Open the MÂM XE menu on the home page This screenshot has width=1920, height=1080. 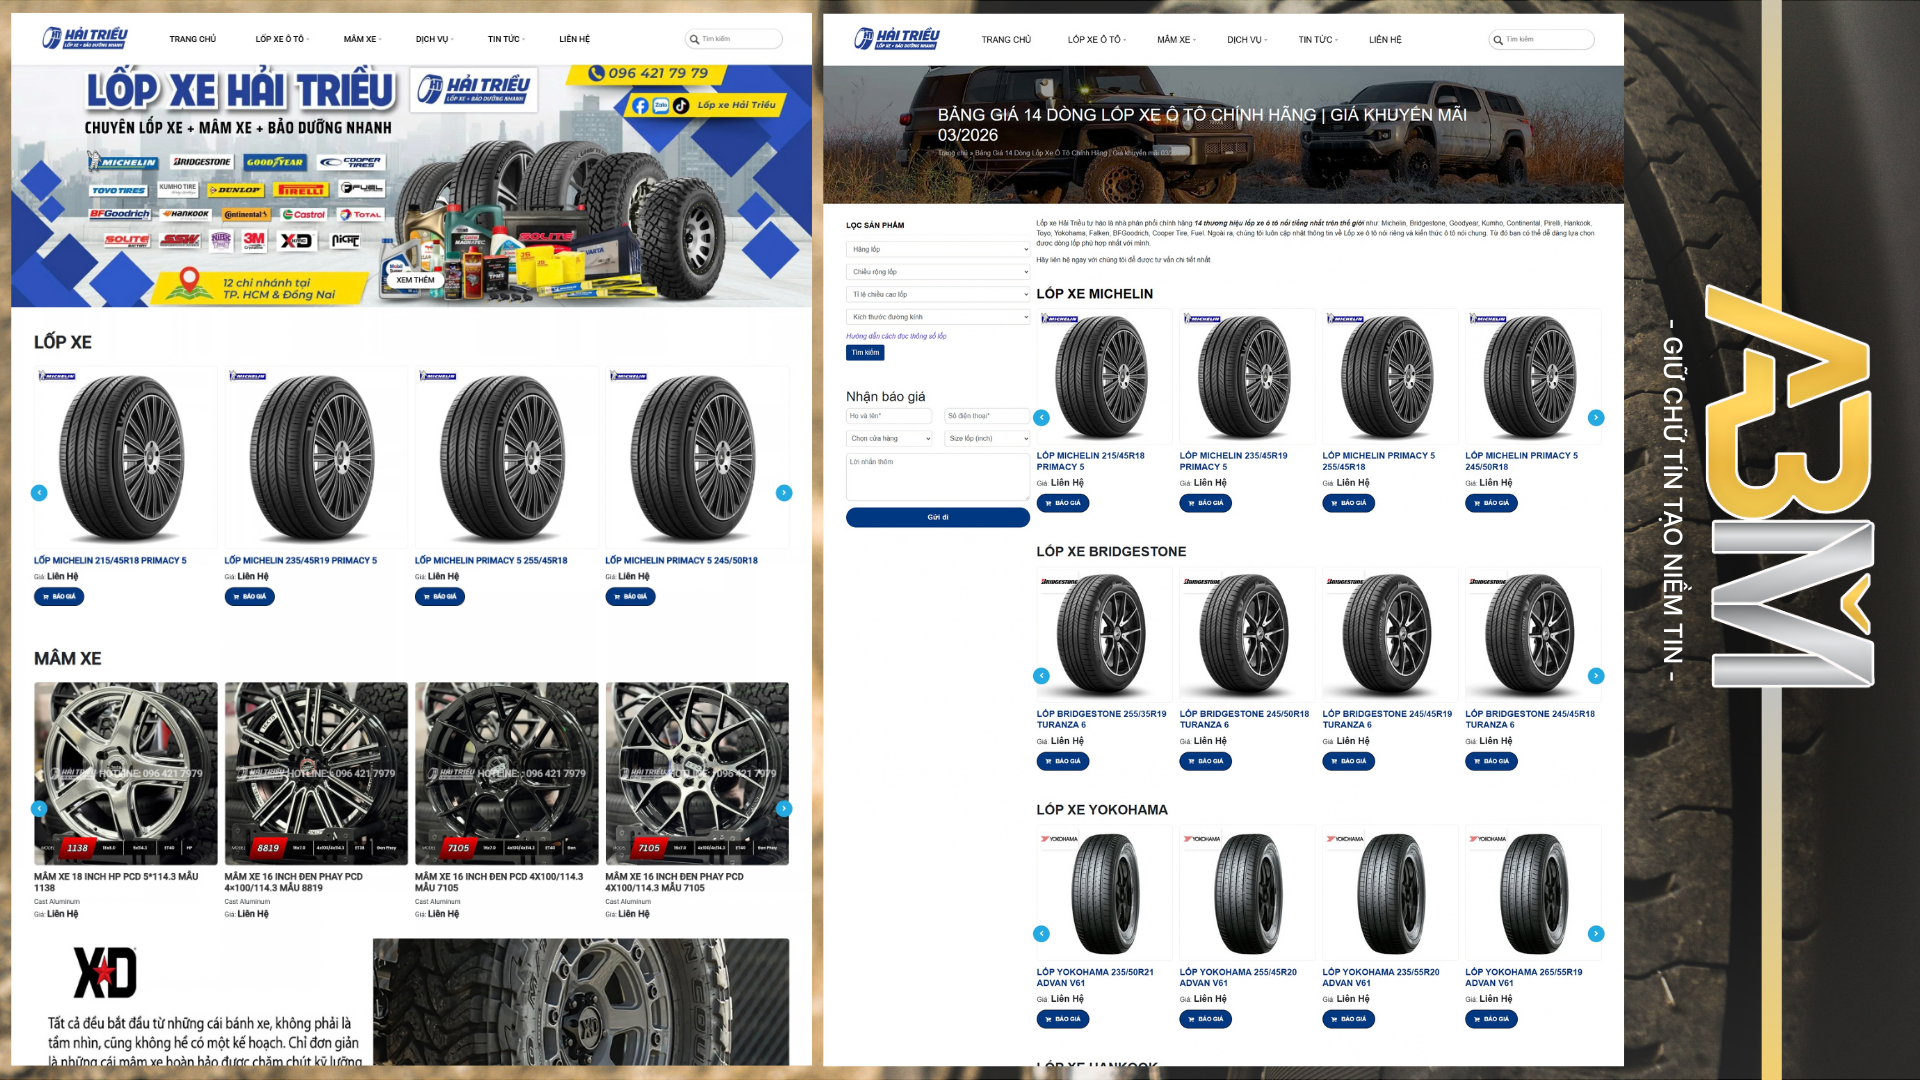click(x=362, y=39)
